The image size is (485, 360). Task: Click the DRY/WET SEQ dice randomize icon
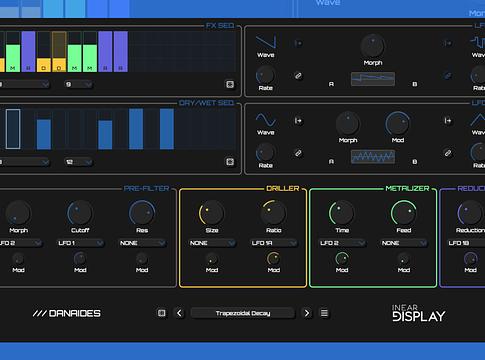coord(230,162)
